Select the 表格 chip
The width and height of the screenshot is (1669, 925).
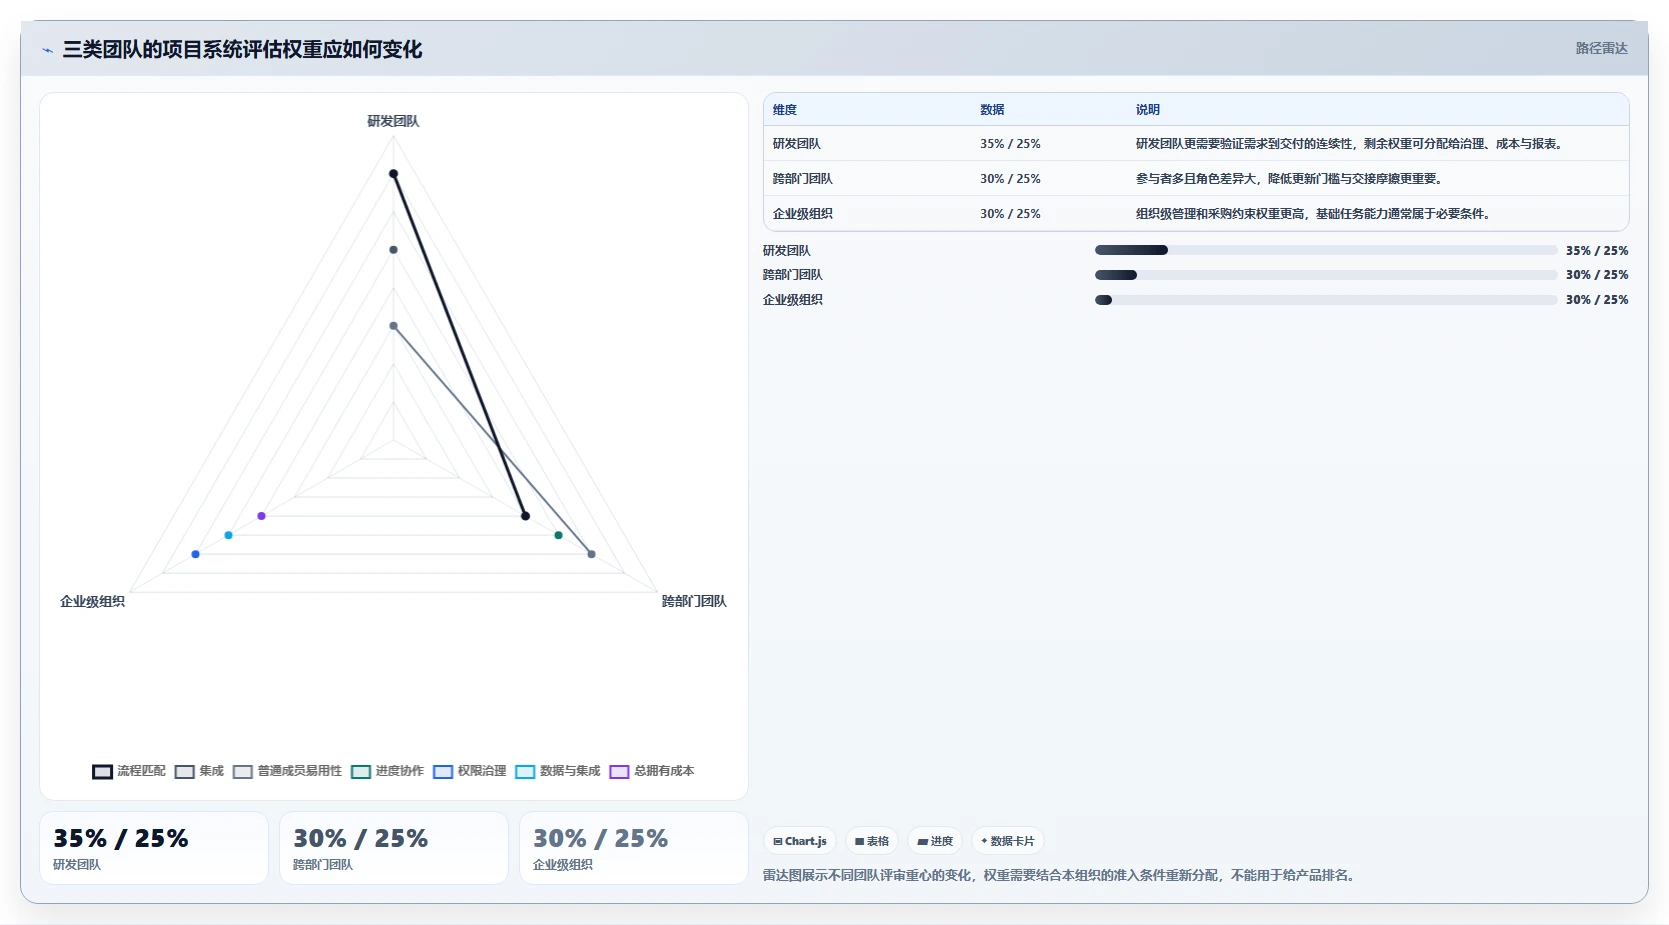point(872,841)
